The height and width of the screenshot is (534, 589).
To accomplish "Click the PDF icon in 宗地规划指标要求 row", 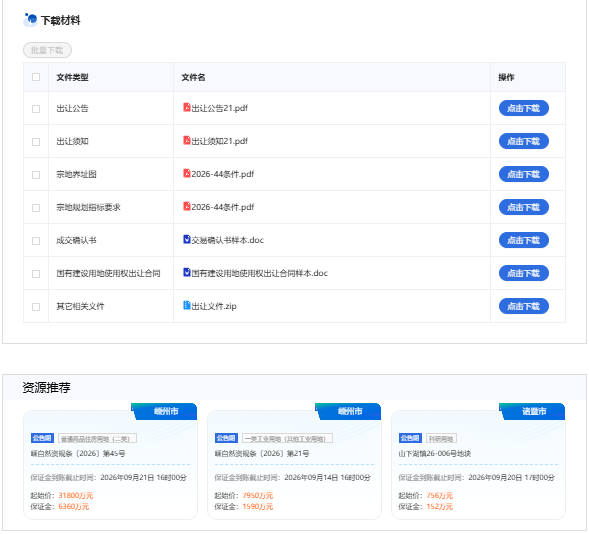I will click(187, 206).
